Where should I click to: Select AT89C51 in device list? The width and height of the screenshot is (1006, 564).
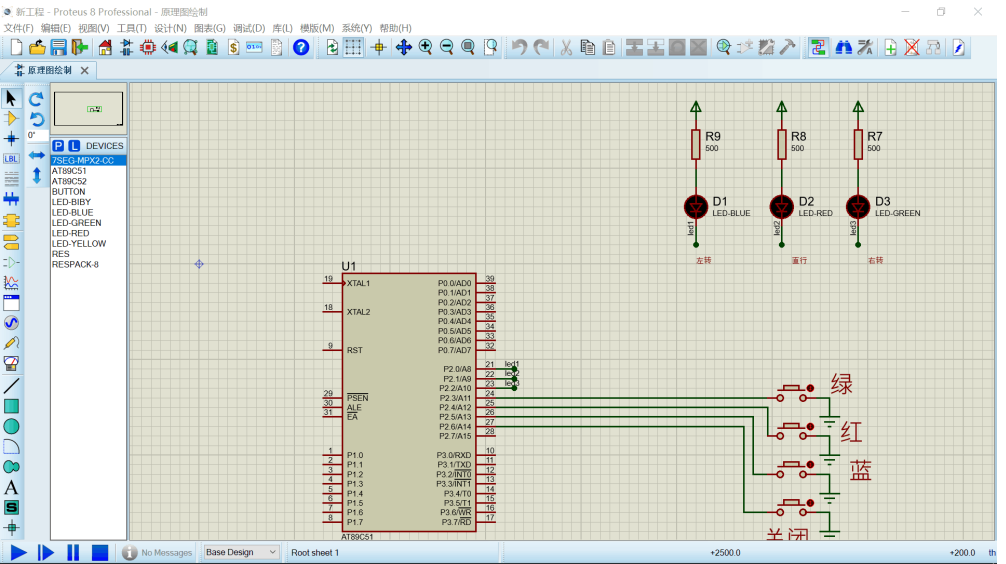pos(89,171)
